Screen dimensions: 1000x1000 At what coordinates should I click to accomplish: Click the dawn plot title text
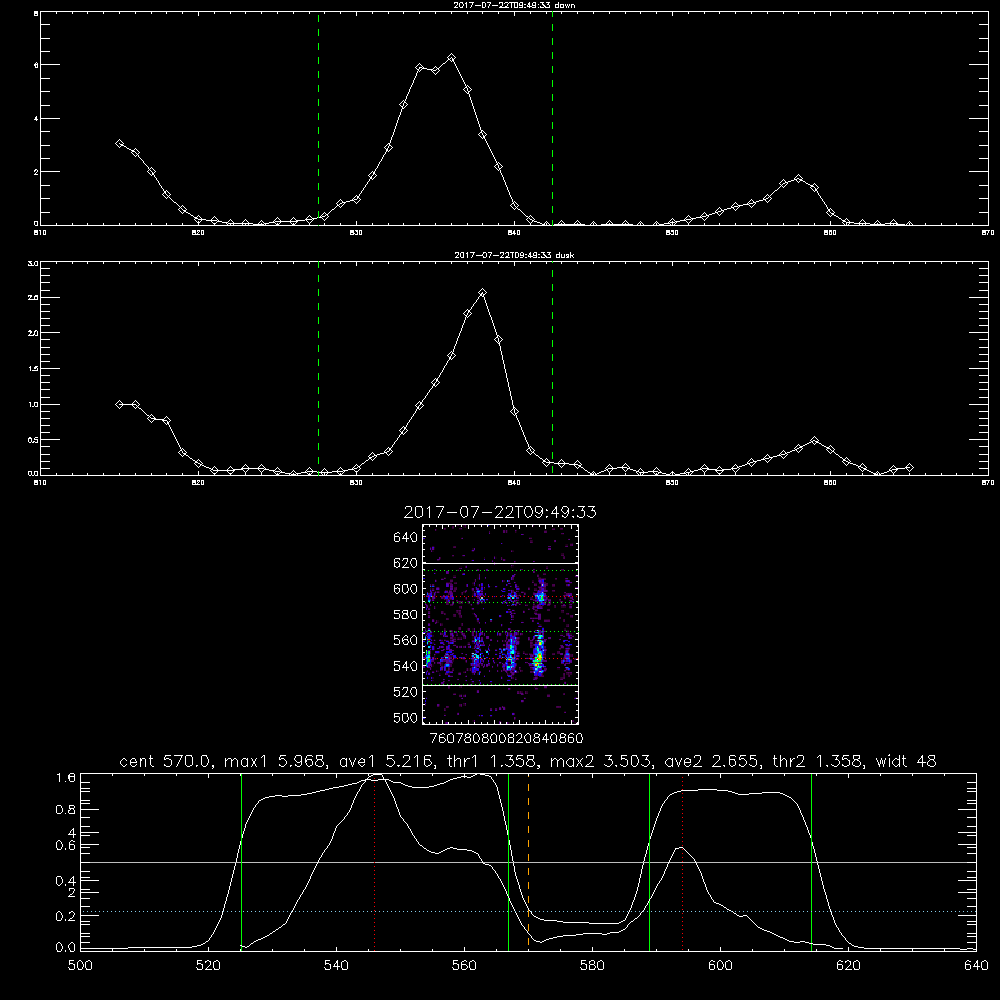(514, 4)
